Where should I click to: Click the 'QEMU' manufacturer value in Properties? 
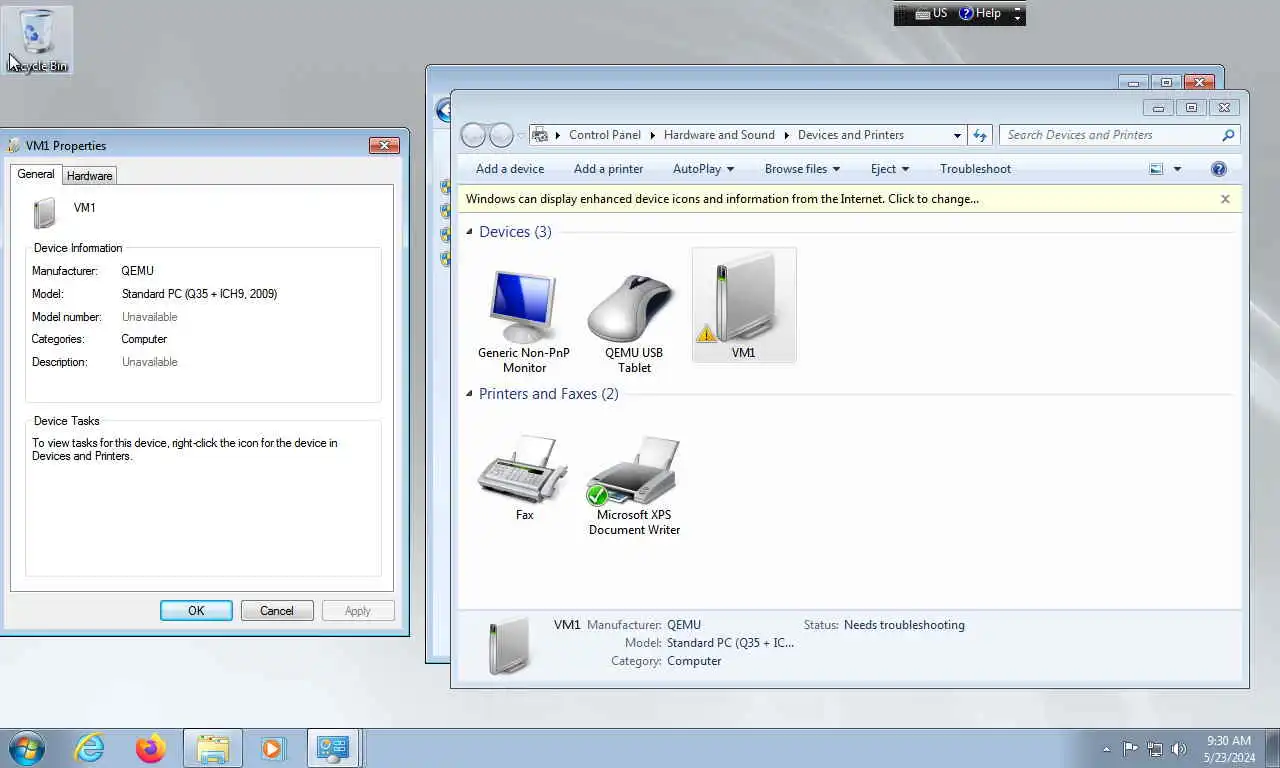(137, 271)
